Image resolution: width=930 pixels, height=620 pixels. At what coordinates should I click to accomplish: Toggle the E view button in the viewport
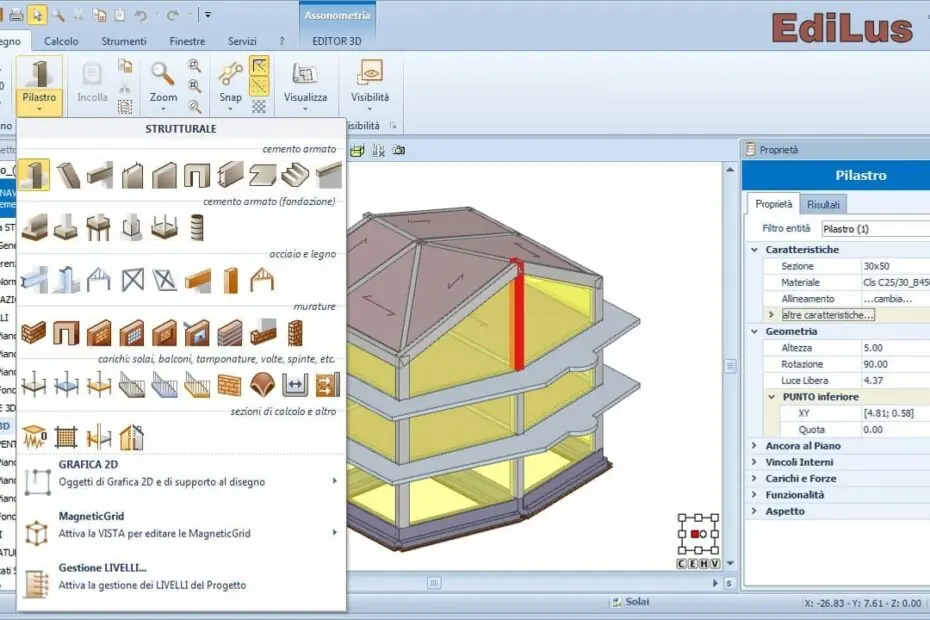tap(693, 564)
